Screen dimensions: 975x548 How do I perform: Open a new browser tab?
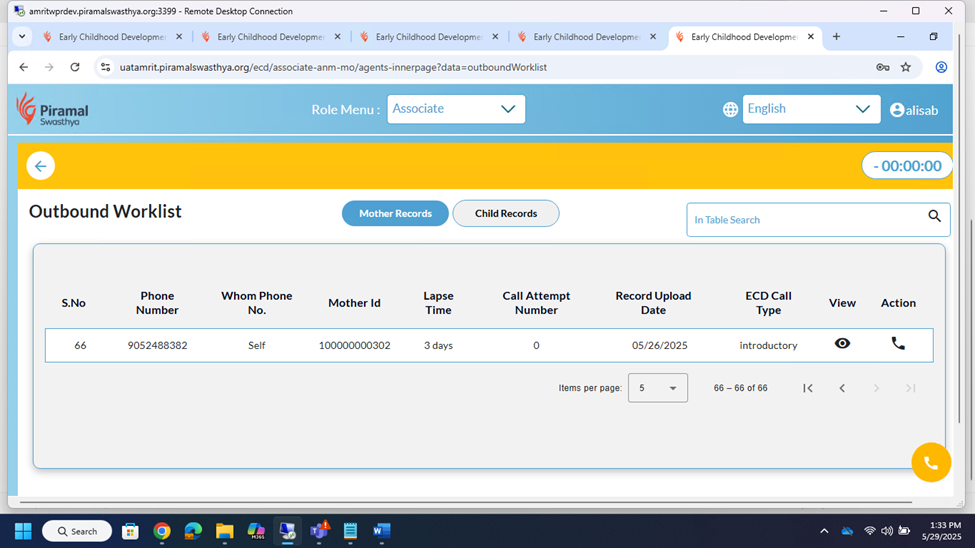[836, 37]
